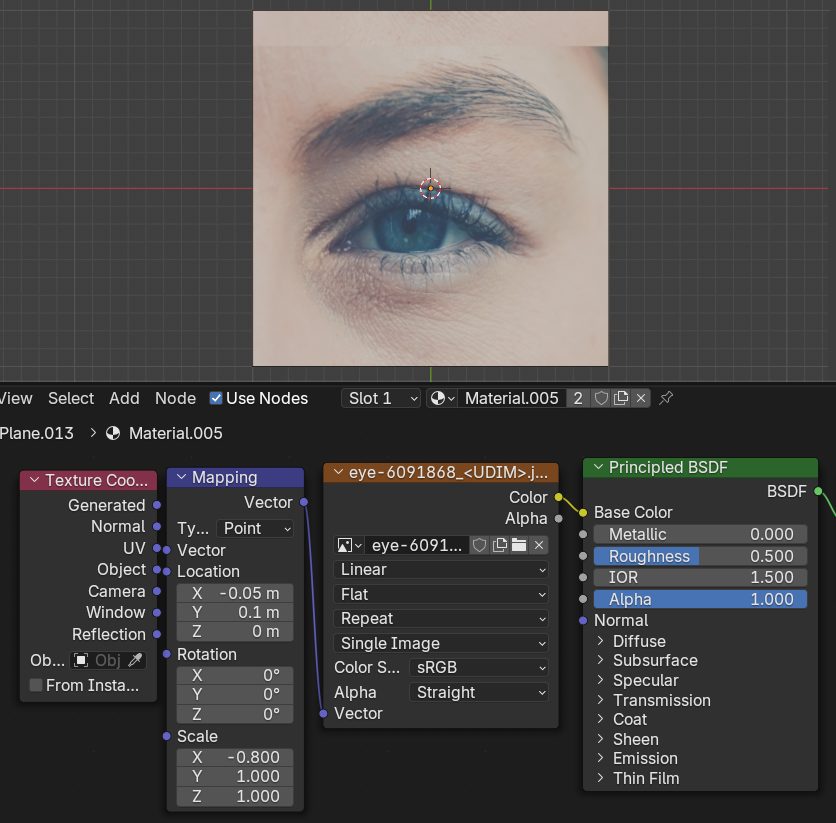Duplicate Material.005 with the new material icon

621,398
